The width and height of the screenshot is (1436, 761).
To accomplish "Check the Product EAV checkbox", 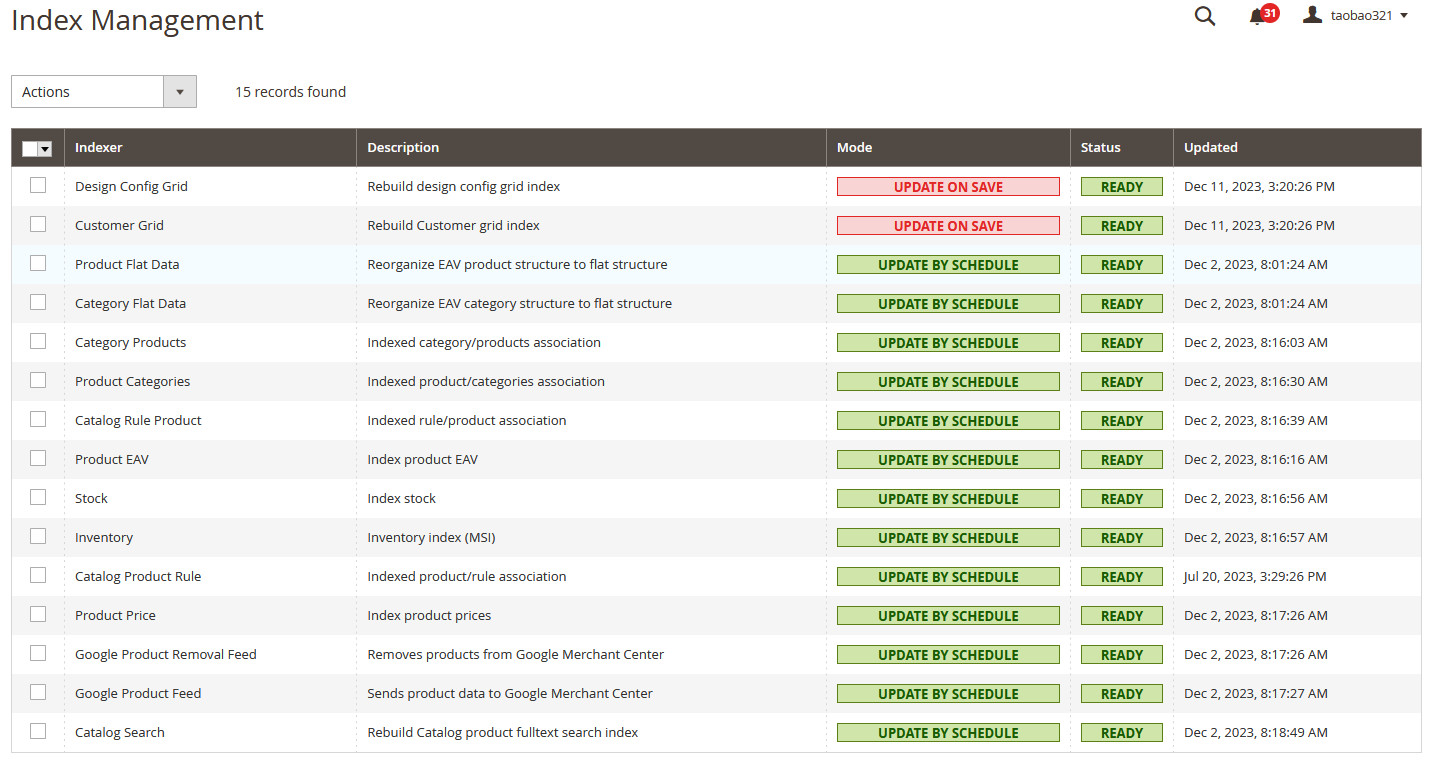I will 38,458.
